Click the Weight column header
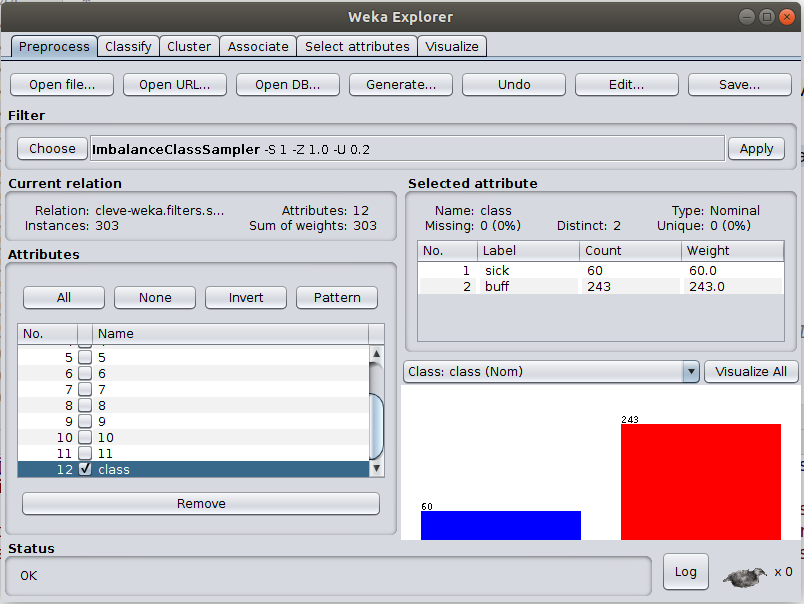 point(732,251)
